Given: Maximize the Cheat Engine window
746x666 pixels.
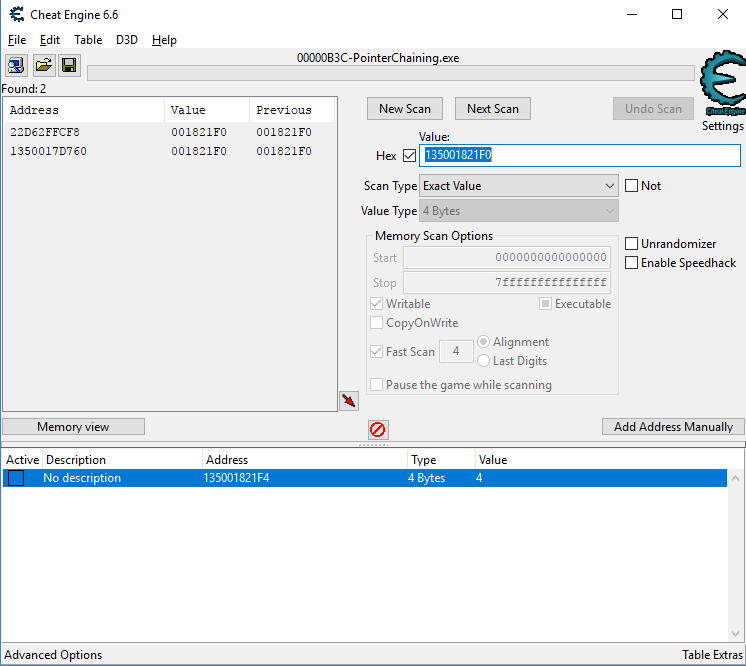Looking at the screenshot, I should (677, 14).
